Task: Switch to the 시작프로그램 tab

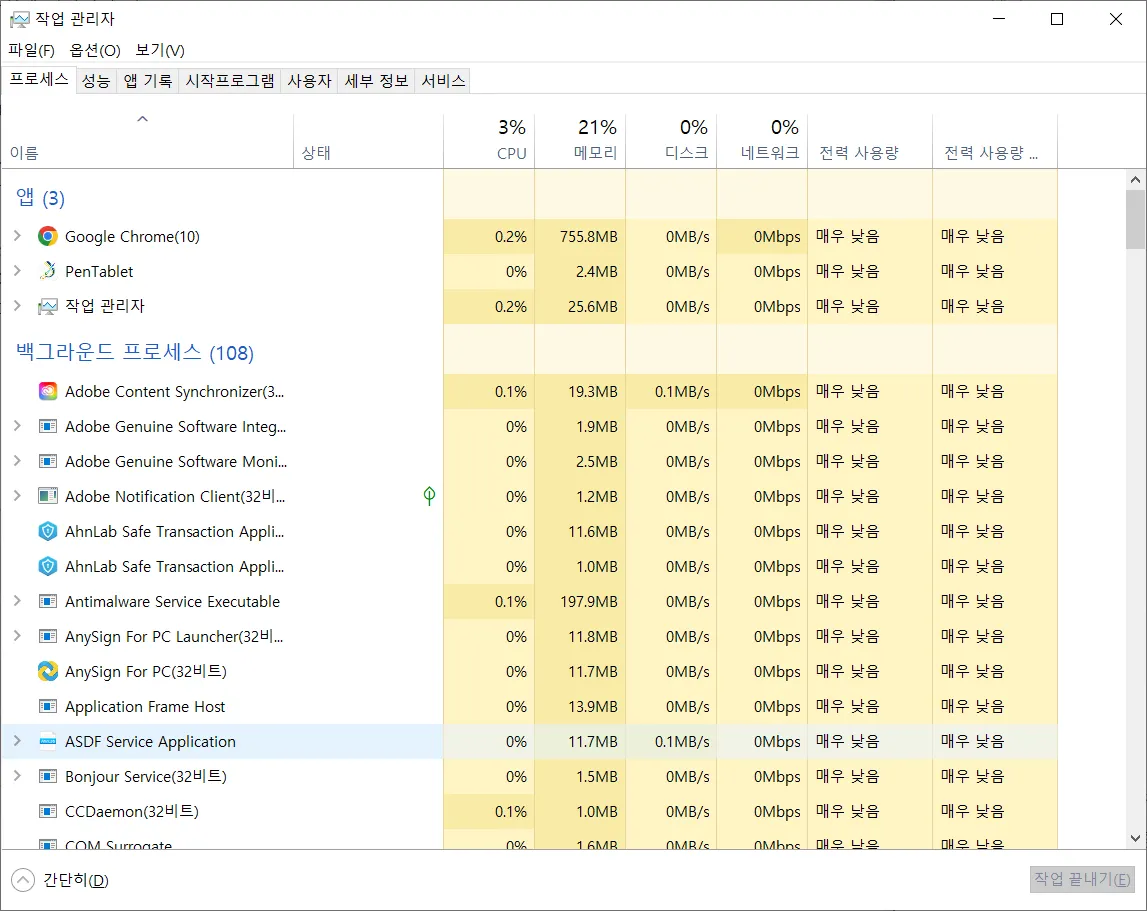Action: tap(230, 81)
